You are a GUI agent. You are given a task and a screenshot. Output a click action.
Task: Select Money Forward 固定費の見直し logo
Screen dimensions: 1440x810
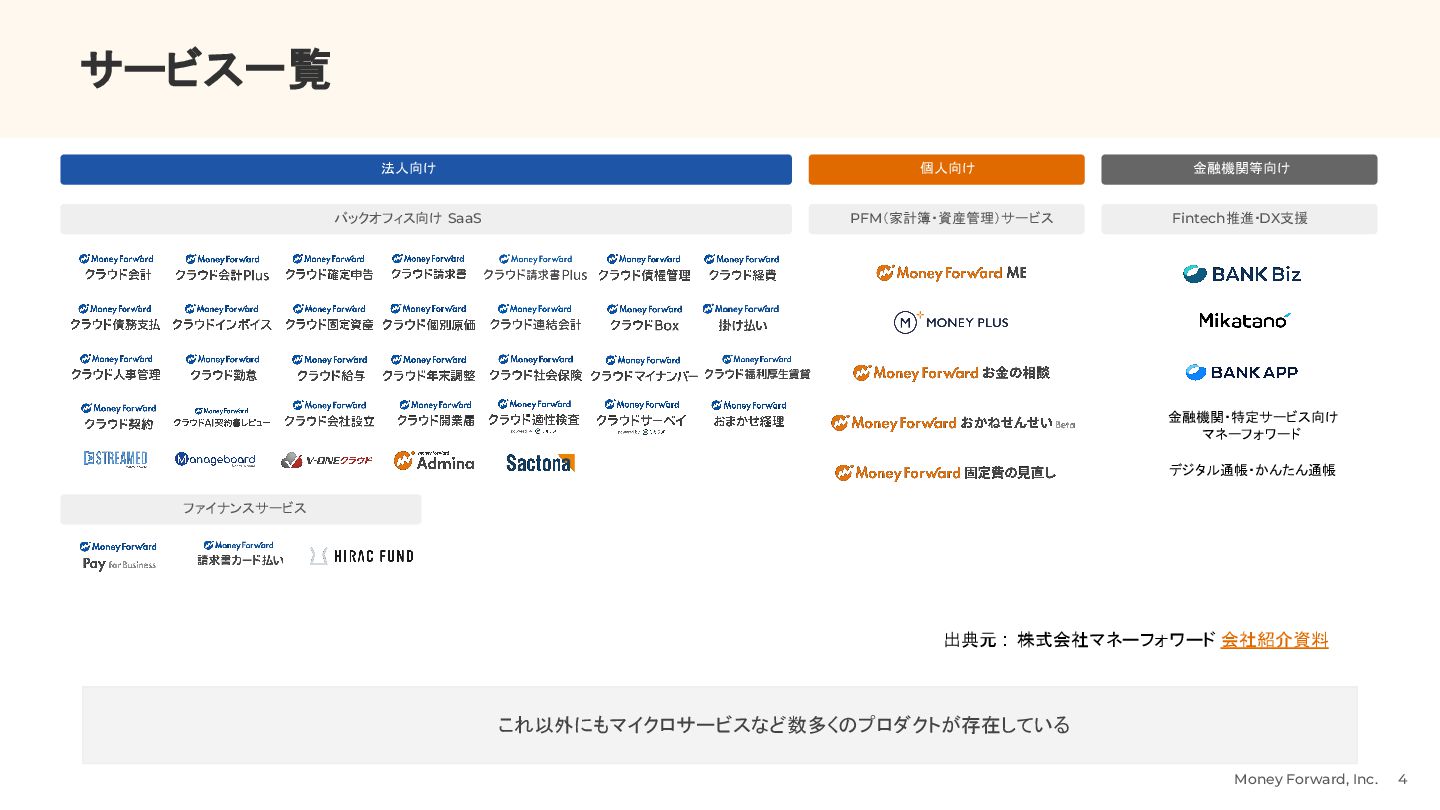click(x=946, y=472)
